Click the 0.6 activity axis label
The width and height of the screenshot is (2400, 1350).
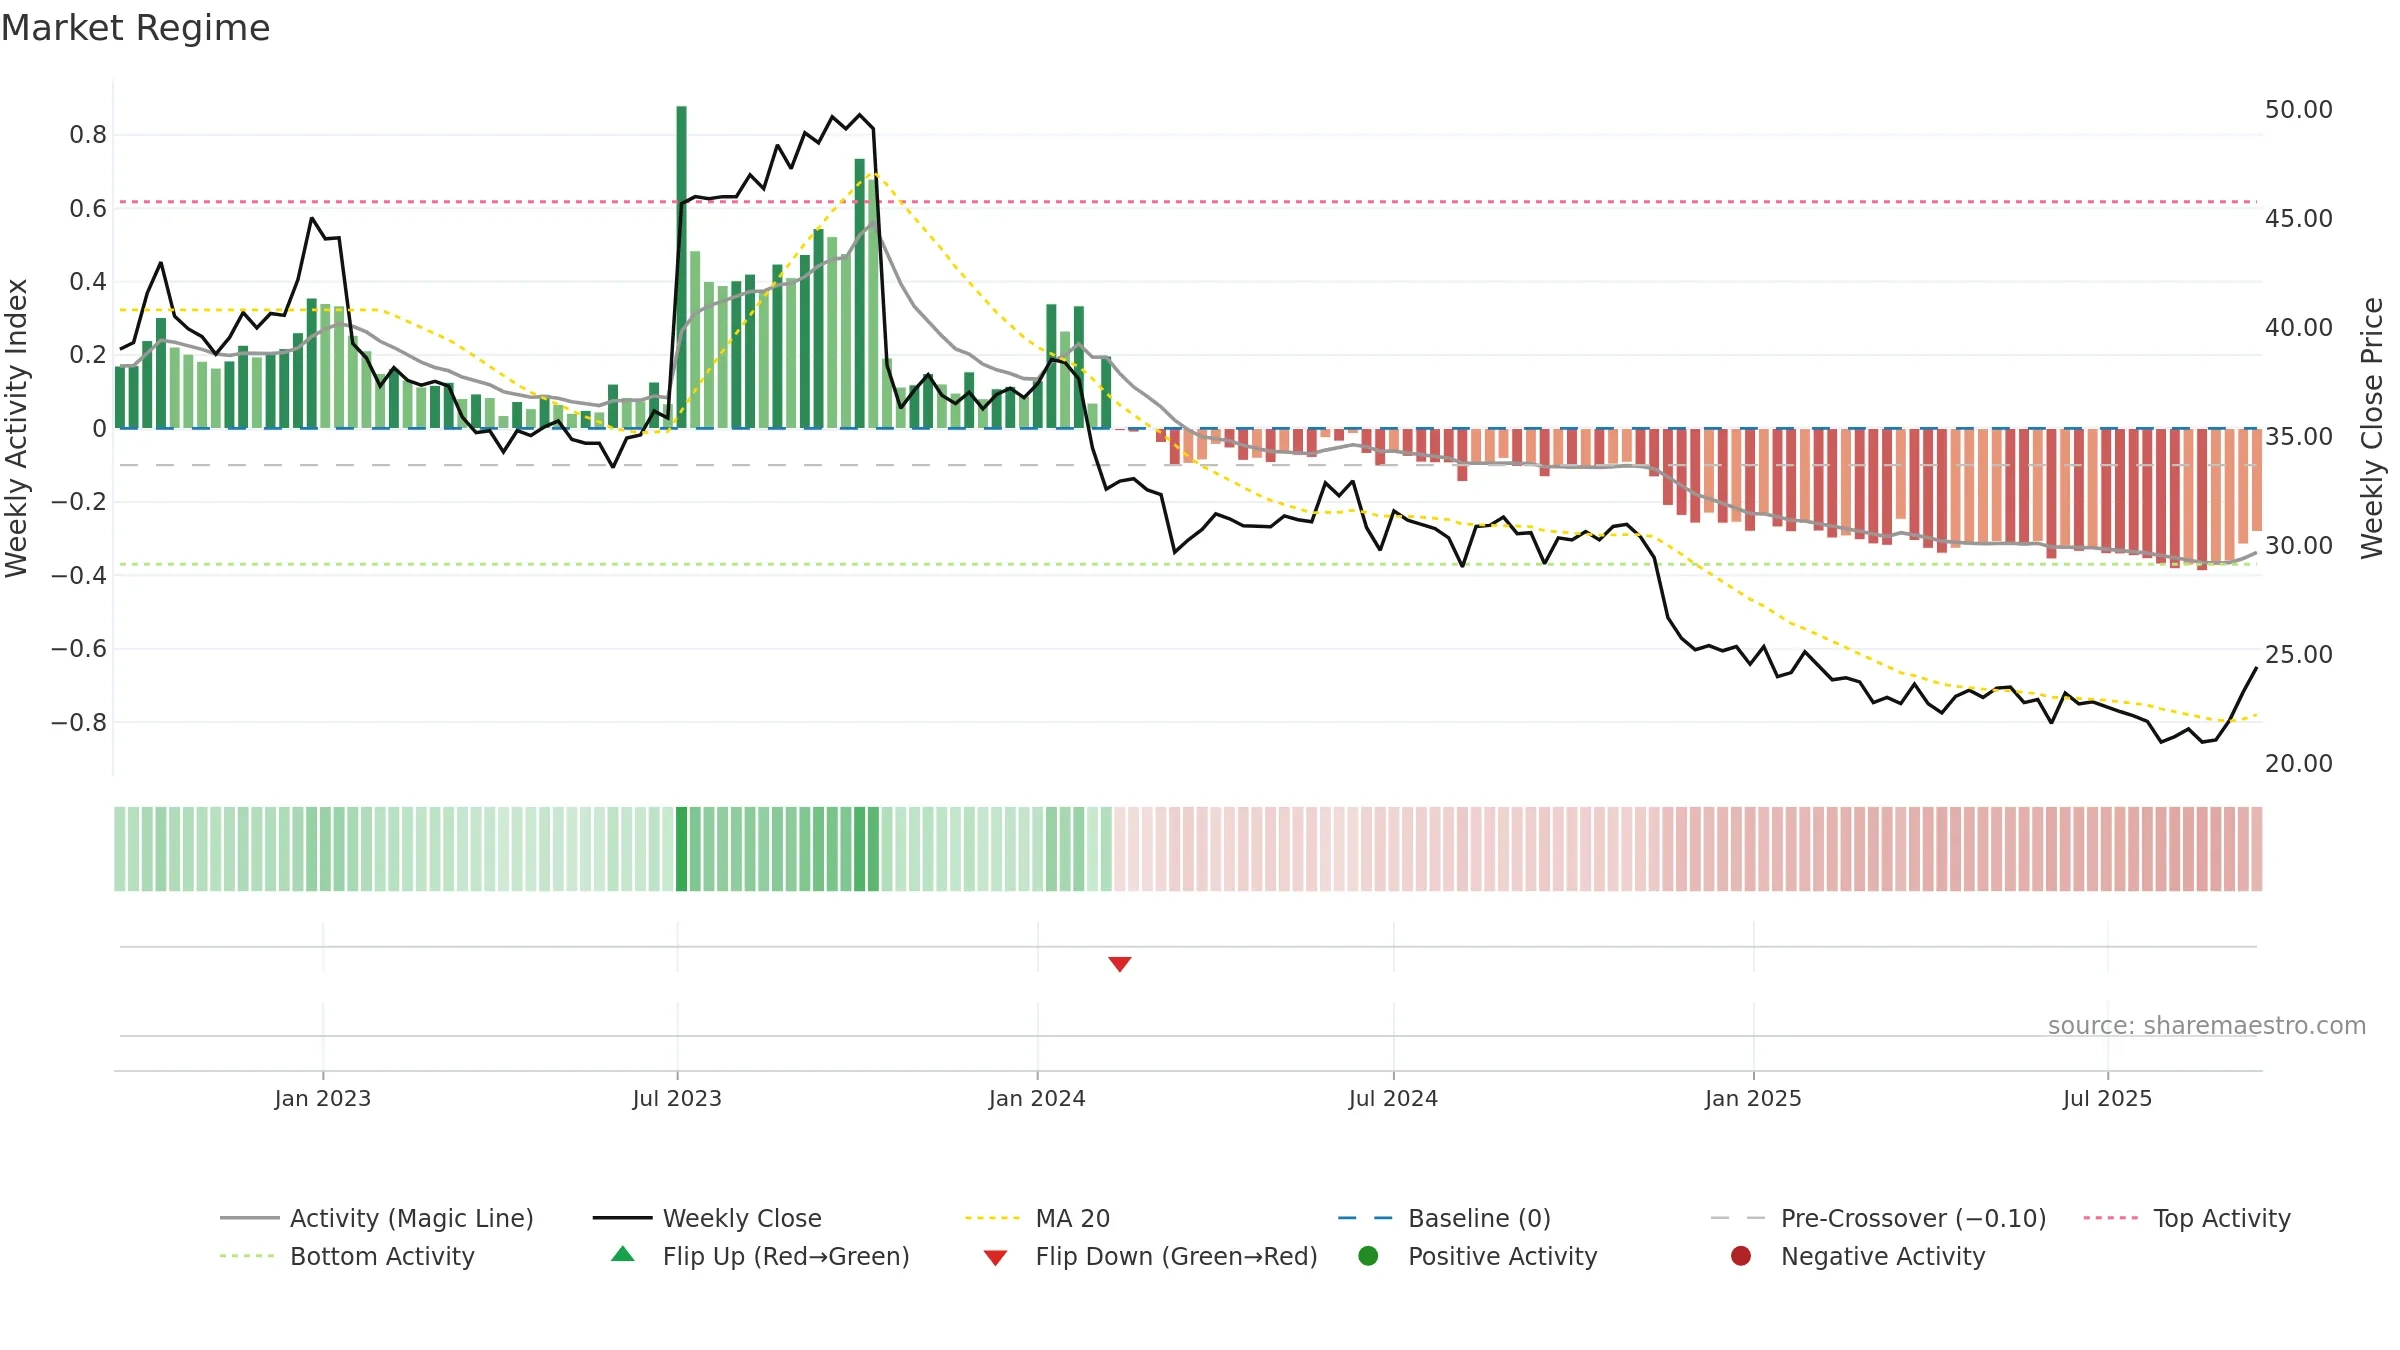pyautogui.click(x=88, y=208)
